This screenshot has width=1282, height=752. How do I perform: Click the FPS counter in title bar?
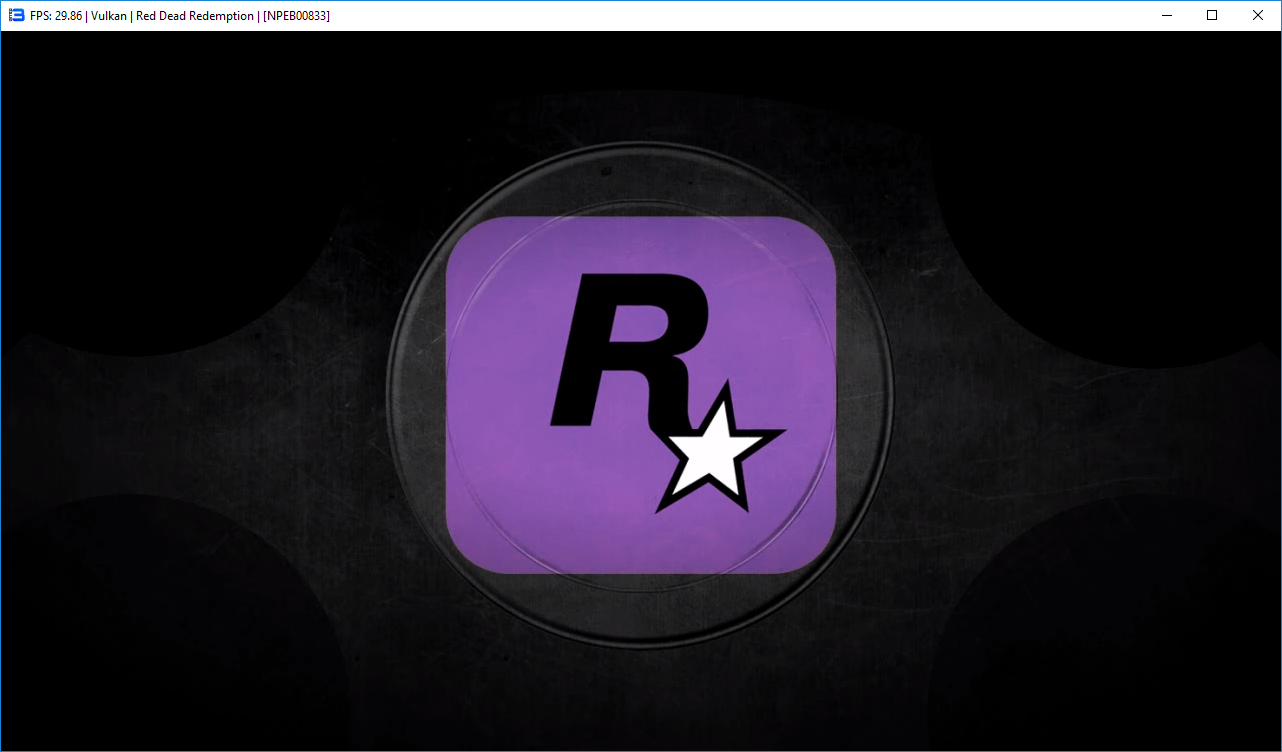tap(56, 16)
